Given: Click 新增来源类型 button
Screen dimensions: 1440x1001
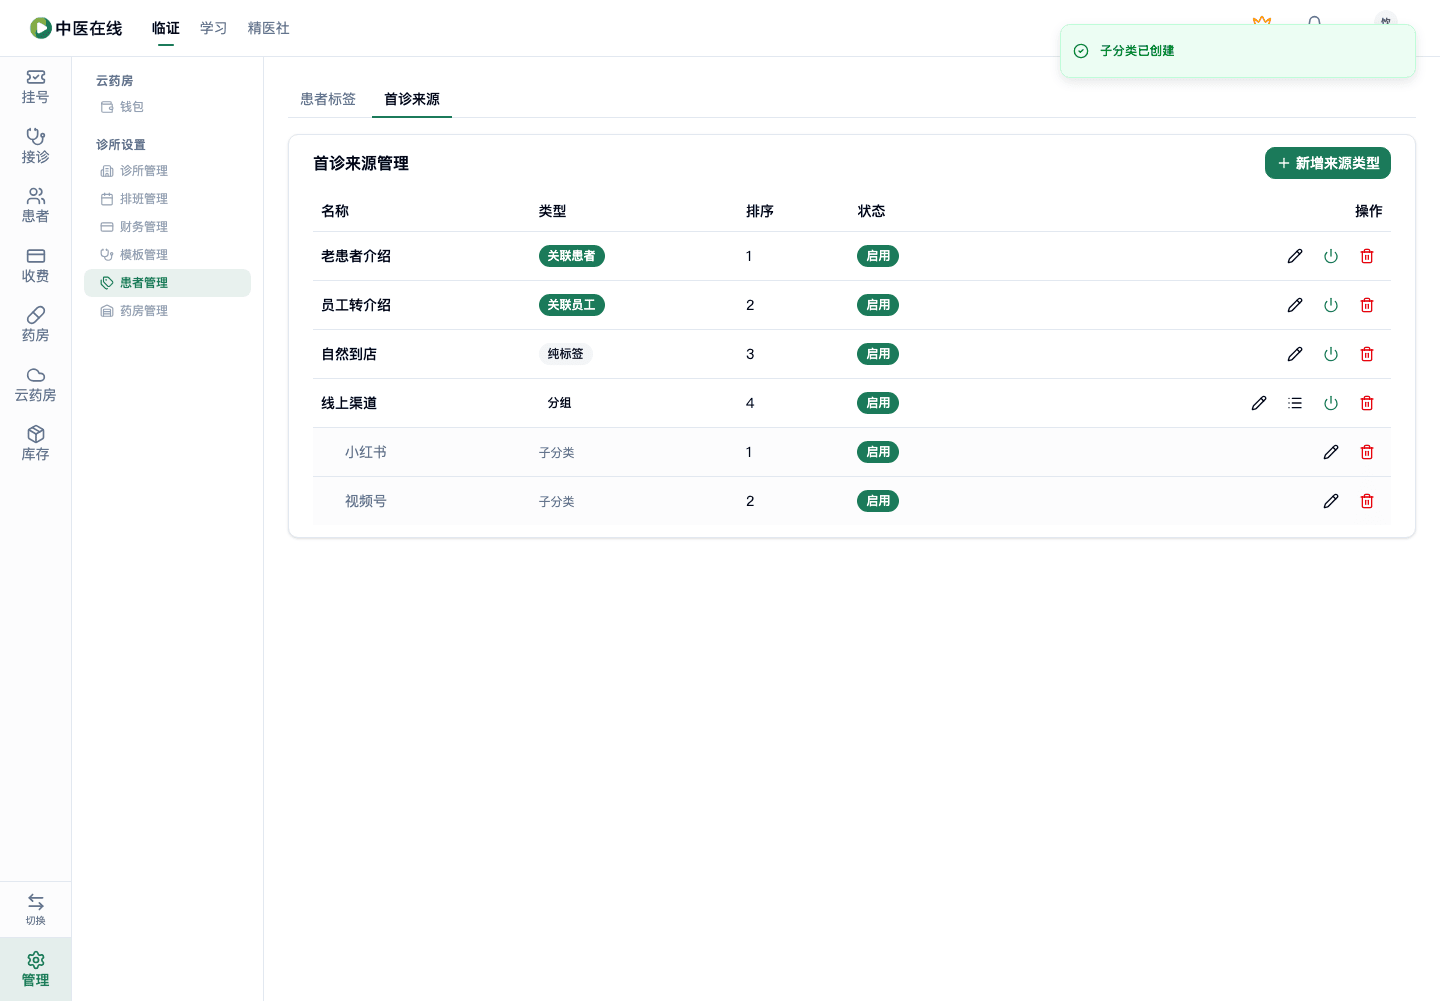Looking at the screenshot, I should (x=1328, y=163).
